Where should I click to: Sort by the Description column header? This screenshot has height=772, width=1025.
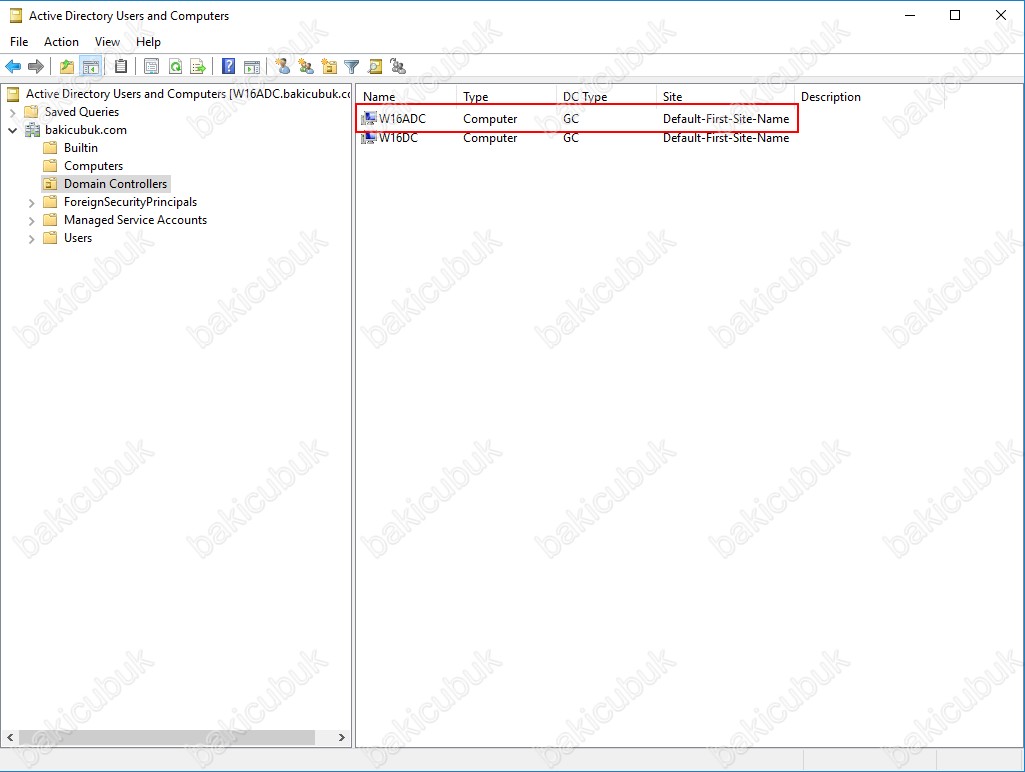[869, 97]
